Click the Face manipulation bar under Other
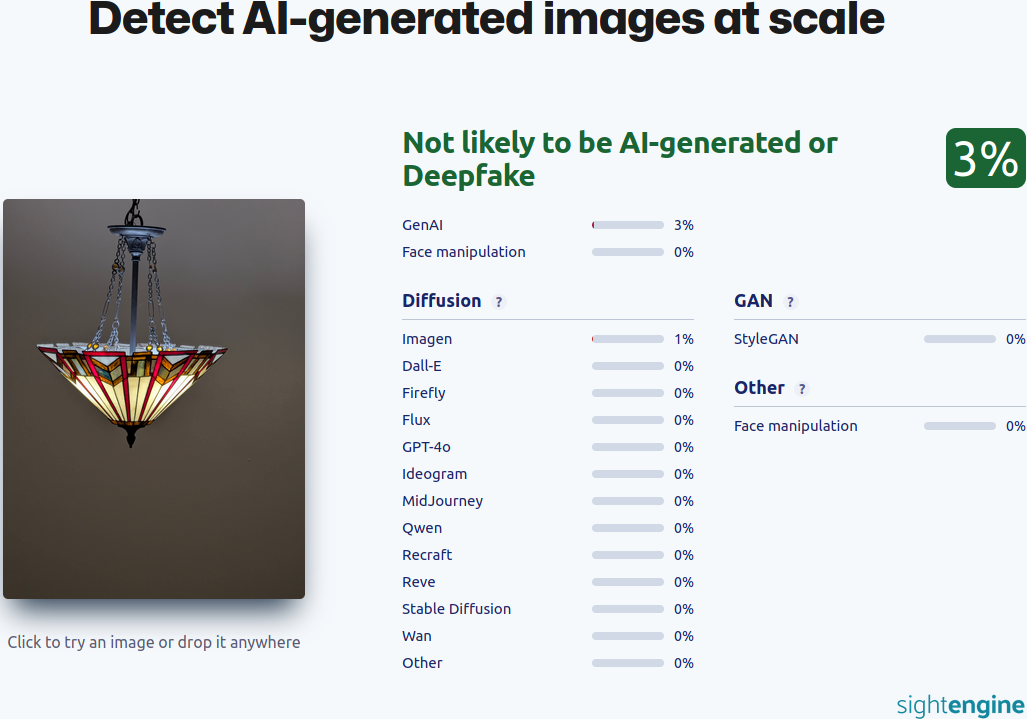 click(960, 426)
